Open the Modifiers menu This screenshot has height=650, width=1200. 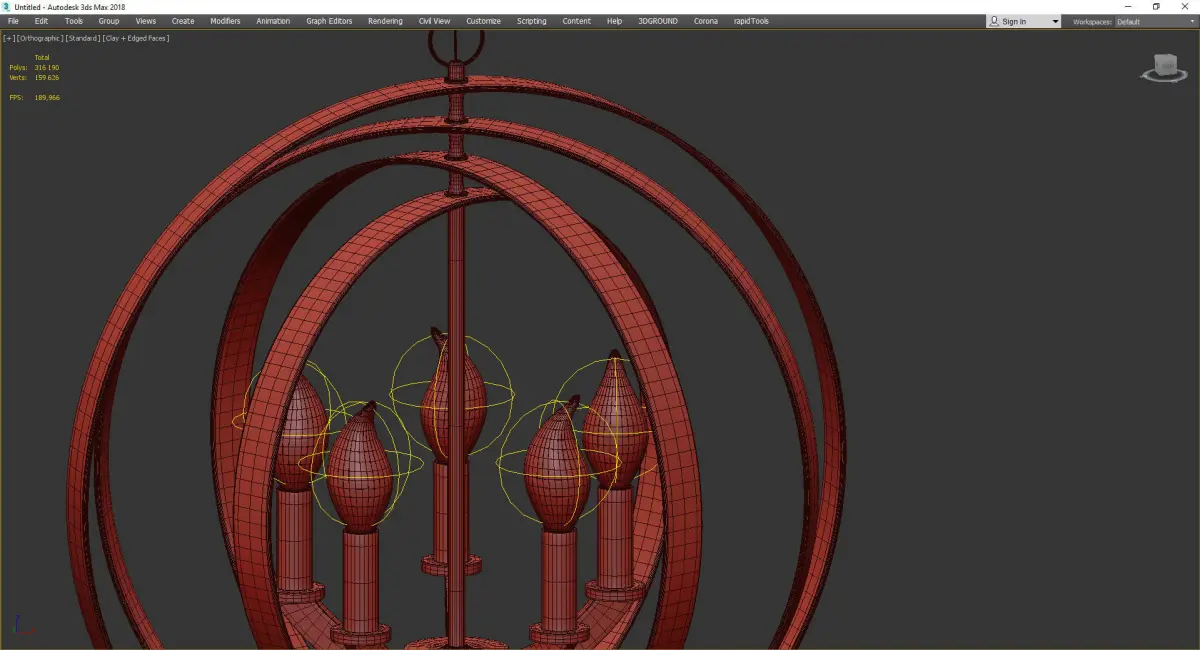[x=225, y=21]
